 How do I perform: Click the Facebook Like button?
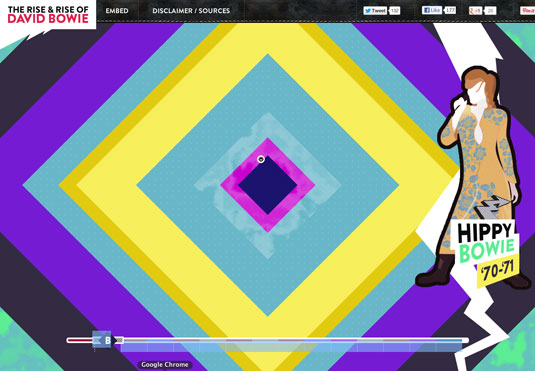coord(432,10)
